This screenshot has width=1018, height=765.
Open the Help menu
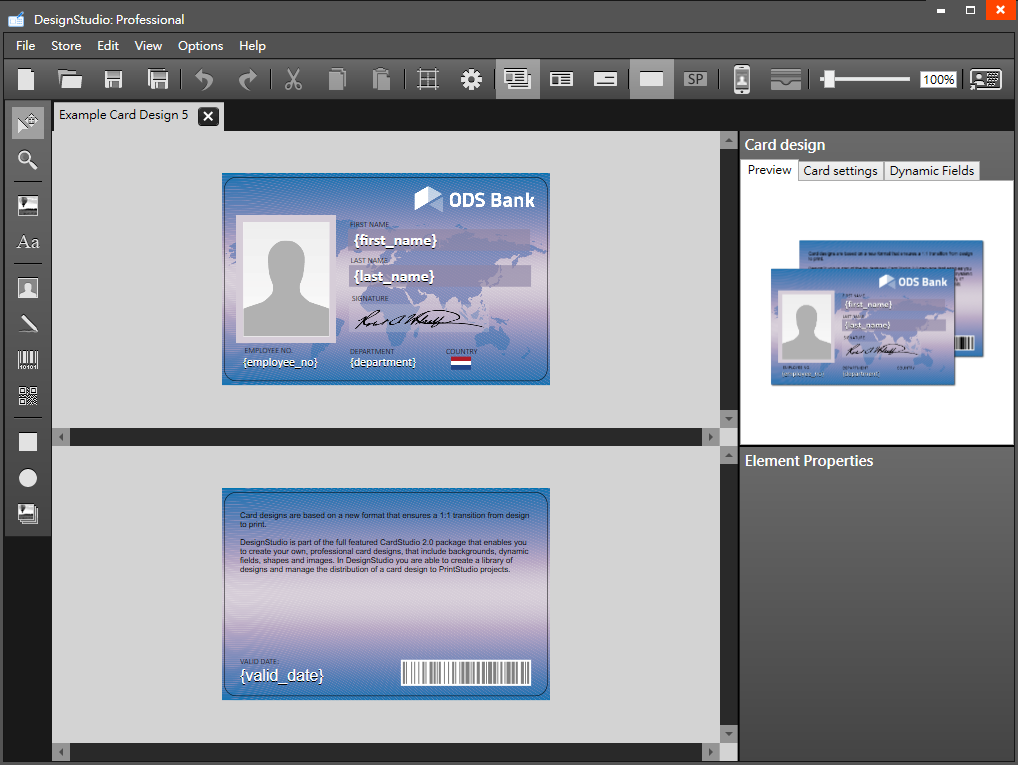tap(252, 45)
